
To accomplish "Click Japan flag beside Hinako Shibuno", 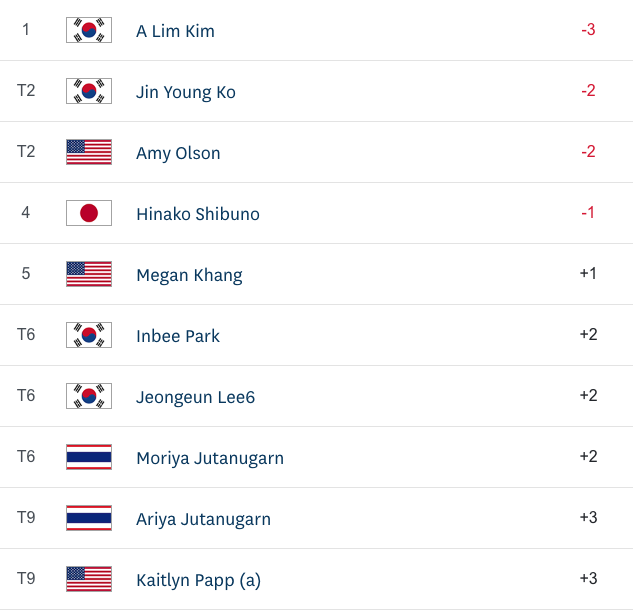I will pyautogui.click(x=89, y=213).
